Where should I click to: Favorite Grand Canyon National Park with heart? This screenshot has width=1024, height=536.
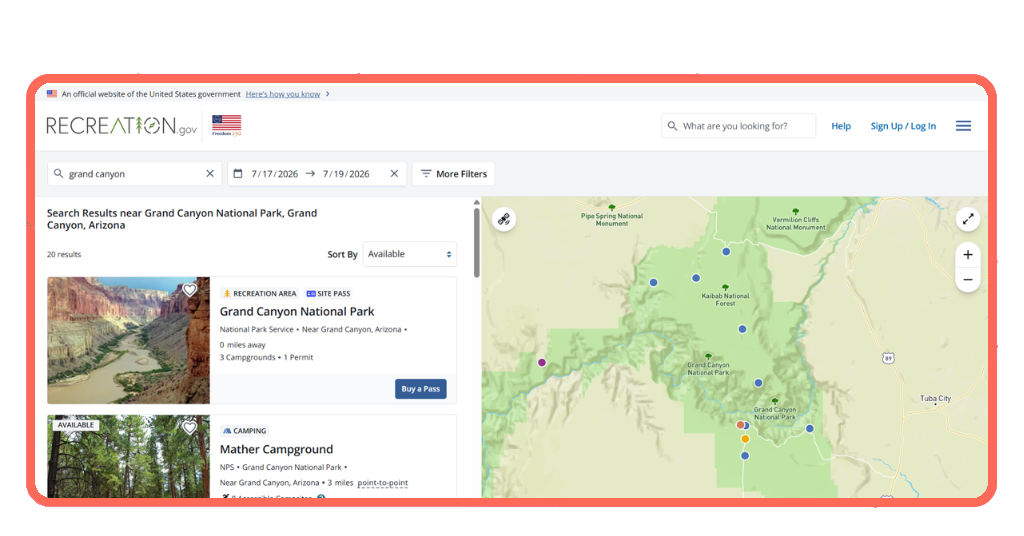click(x=189, y=290)
